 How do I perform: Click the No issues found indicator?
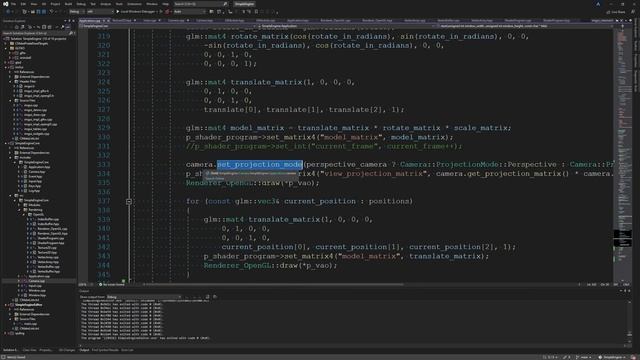click(x=111, y=284)
